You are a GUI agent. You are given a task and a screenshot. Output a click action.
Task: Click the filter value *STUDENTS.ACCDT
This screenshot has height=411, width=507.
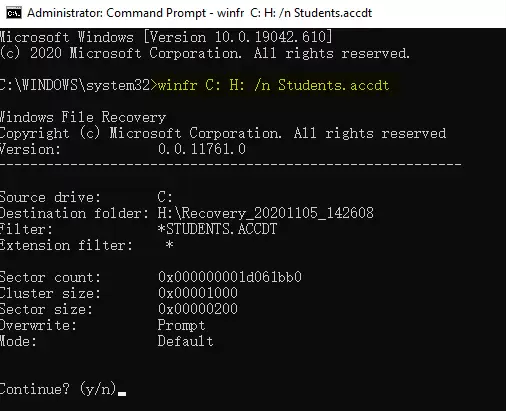[217, 229]
